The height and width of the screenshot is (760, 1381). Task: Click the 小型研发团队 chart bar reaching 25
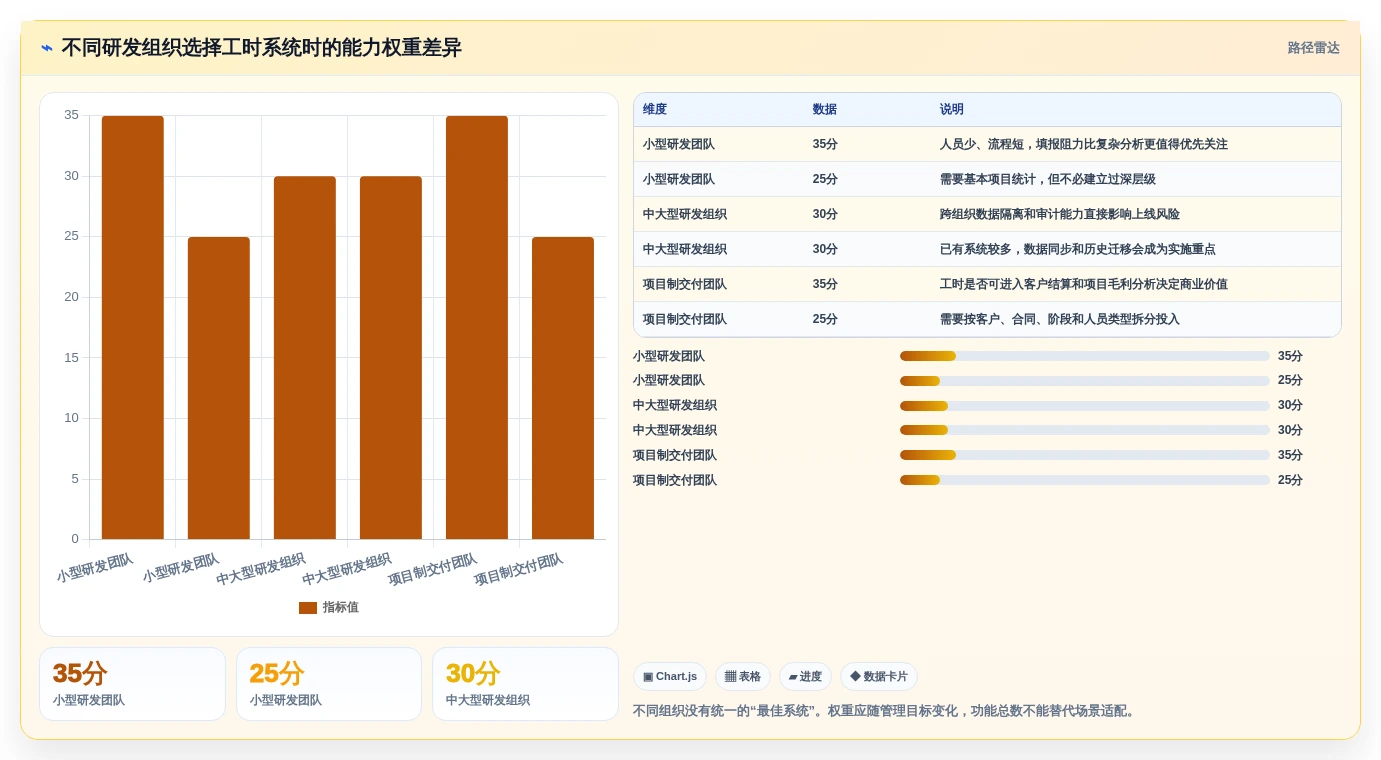tap(219, 388)
